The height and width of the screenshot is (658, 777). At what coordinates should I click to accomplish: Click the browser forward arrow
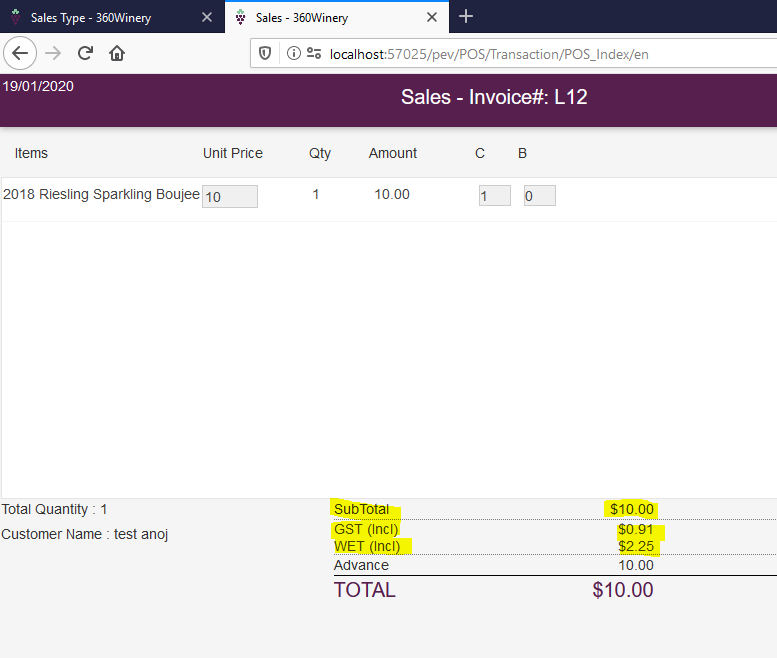[x=53, y=53]
